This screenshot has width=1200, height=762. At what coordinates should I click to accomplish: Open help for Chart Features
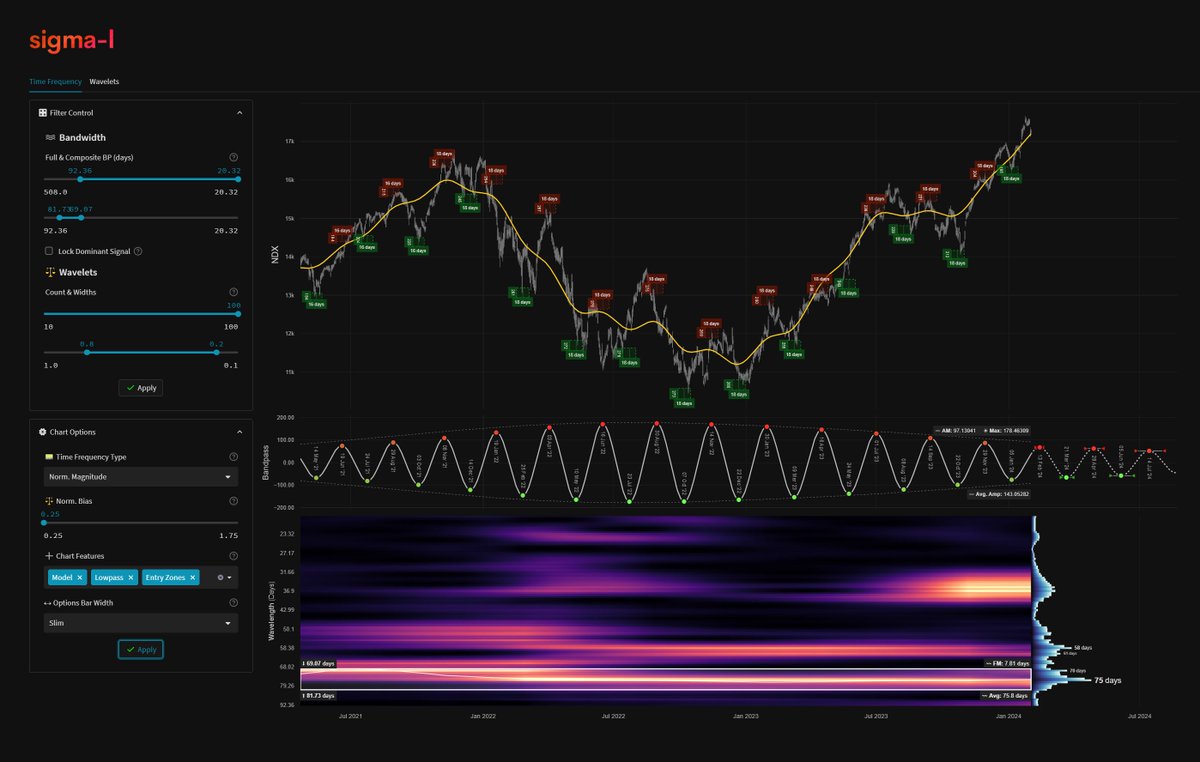point(233,555)
